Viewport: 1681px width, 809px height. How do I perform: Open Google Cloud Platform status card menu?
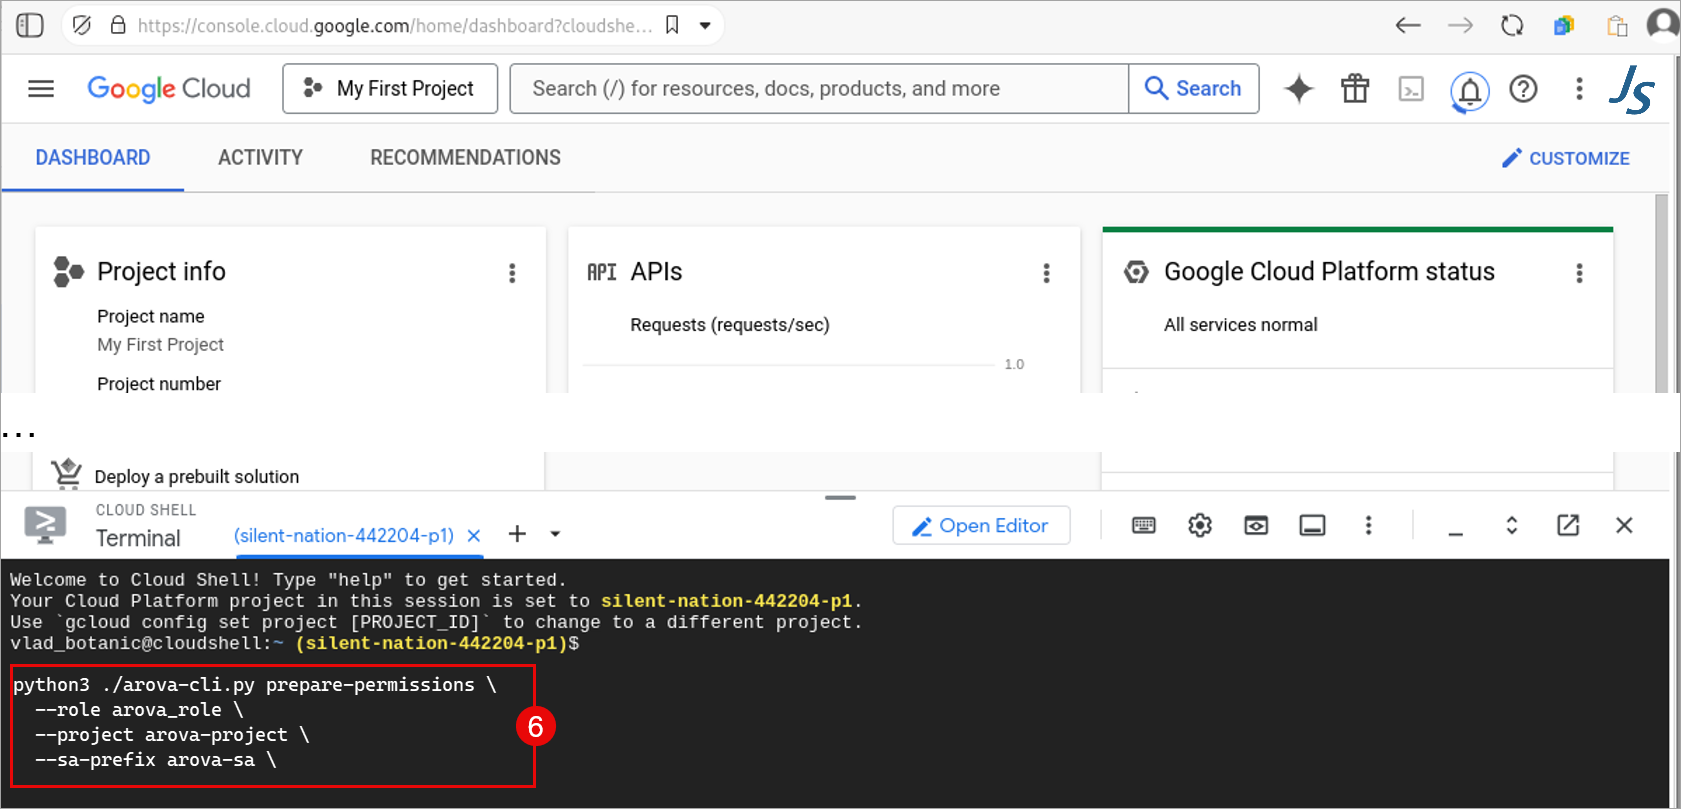[x=1579, y=273]
